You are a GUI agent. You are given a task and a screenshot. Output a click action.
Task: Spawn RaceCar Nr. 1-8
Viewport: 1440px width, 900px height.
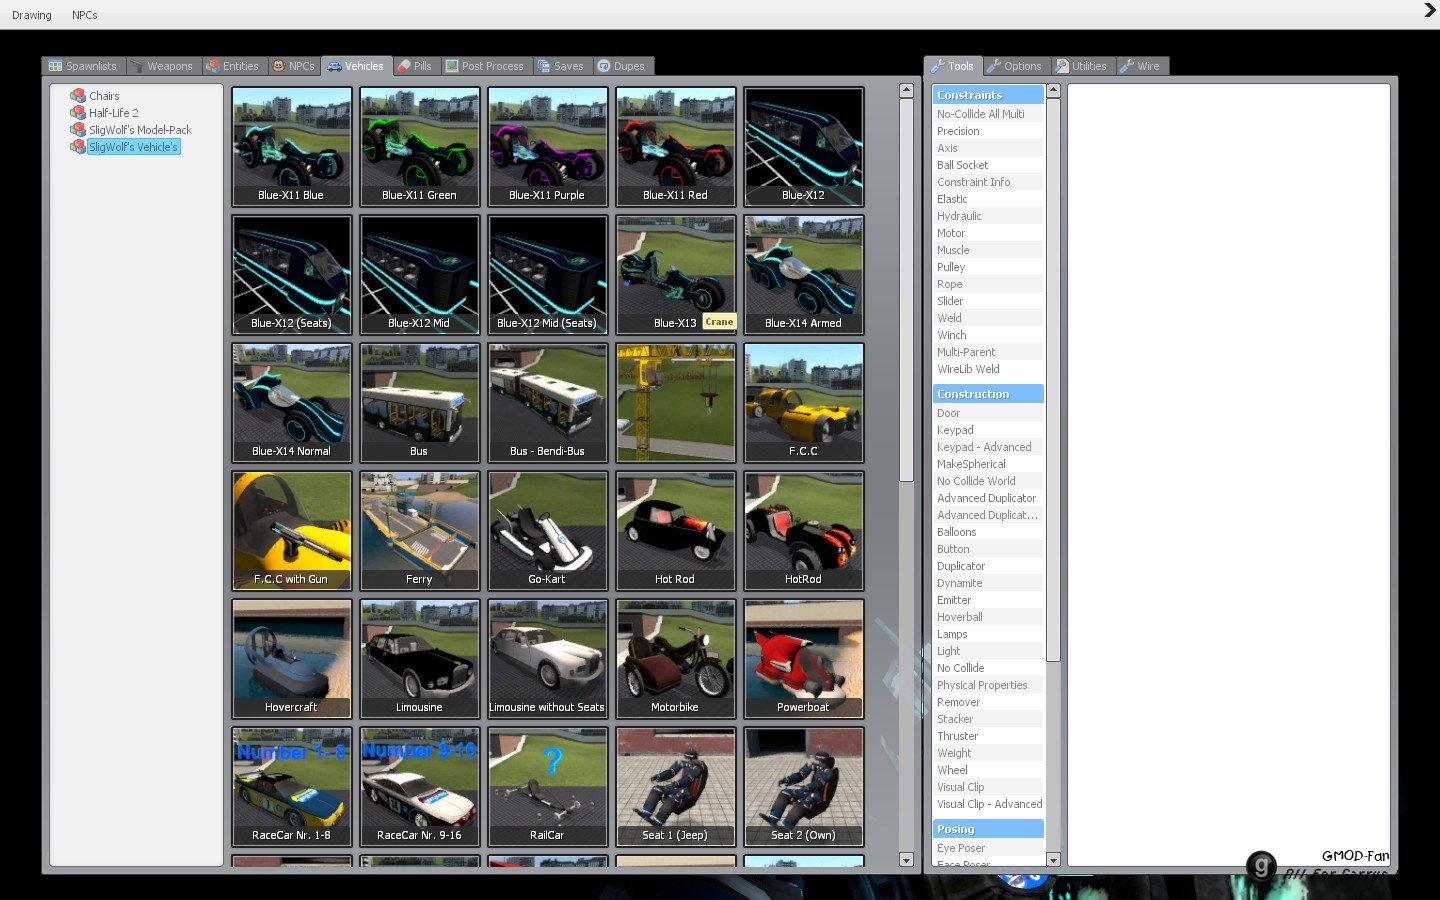(x=291, y=787)
